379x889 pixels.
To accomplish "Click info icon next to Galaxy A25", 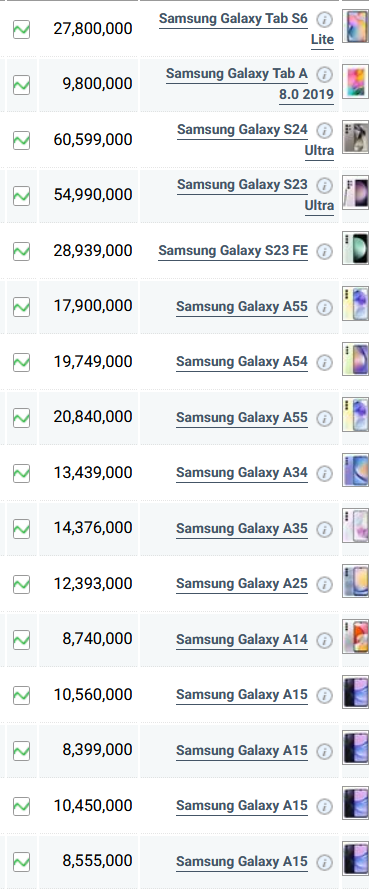I will click(x=324, y=585).
